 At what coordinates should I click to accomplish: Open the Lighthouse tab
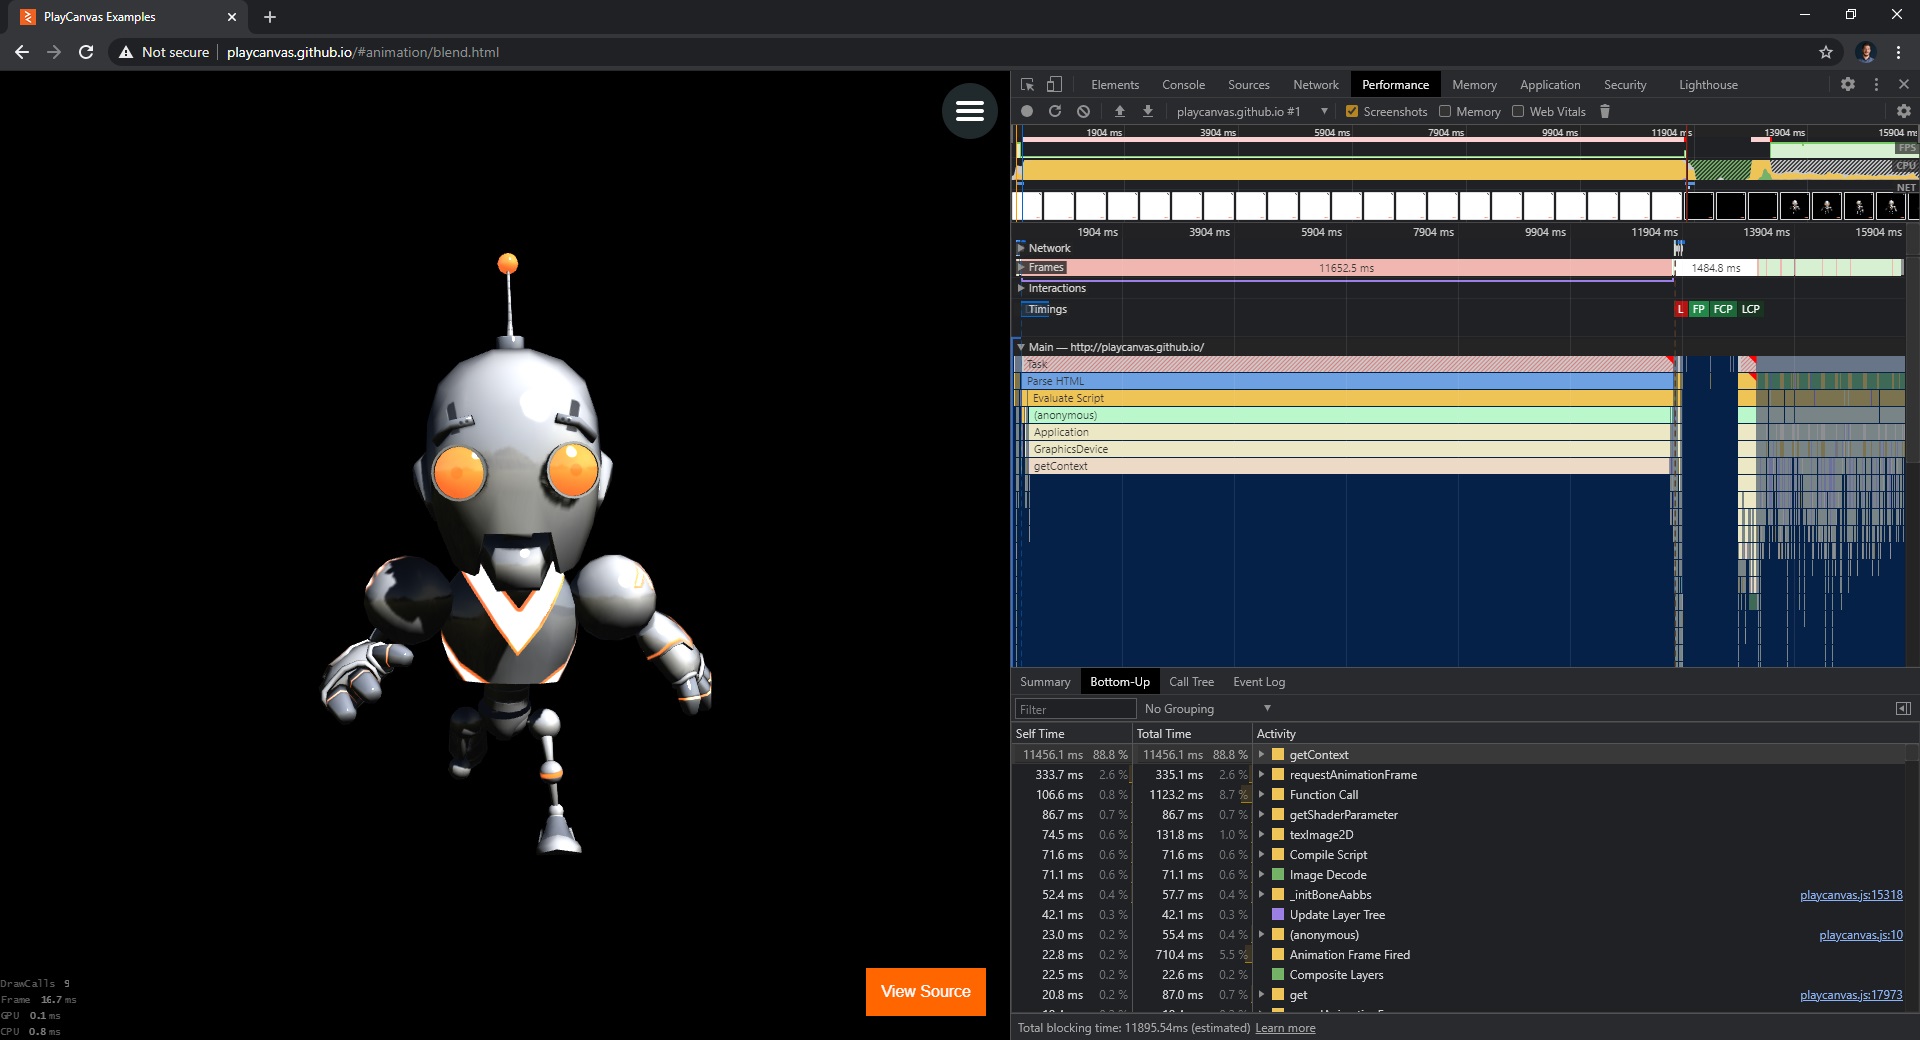(x=1707, y=85)
